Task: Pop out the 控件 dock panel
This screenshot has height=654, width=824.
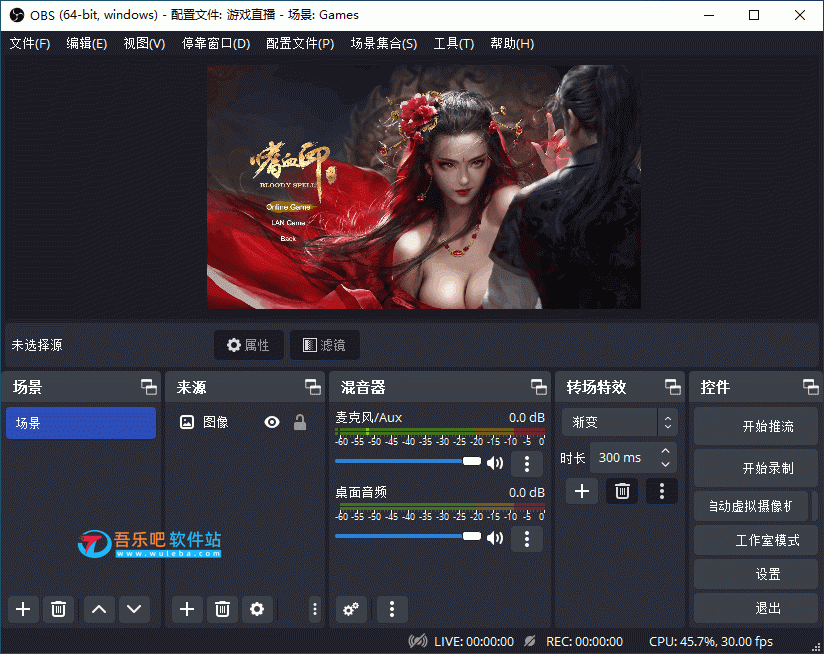Action: click(811, 388)
